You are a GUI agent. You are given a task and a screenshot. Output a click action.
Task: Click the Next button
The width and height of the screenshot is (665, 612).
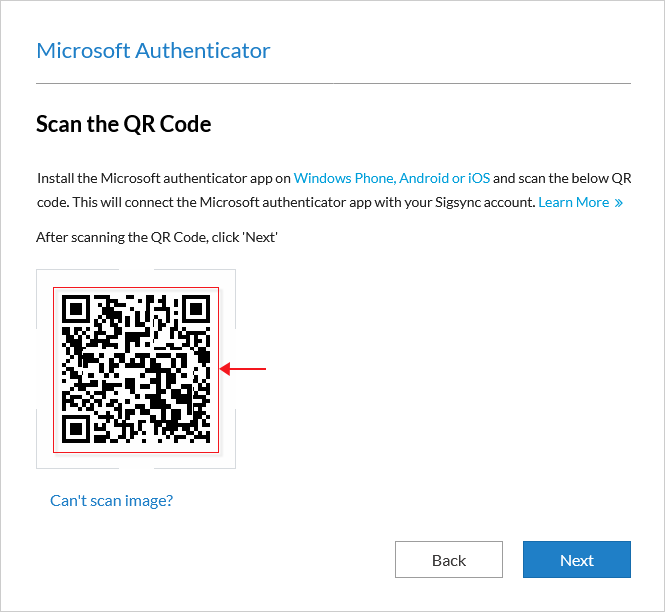[576, 559]
